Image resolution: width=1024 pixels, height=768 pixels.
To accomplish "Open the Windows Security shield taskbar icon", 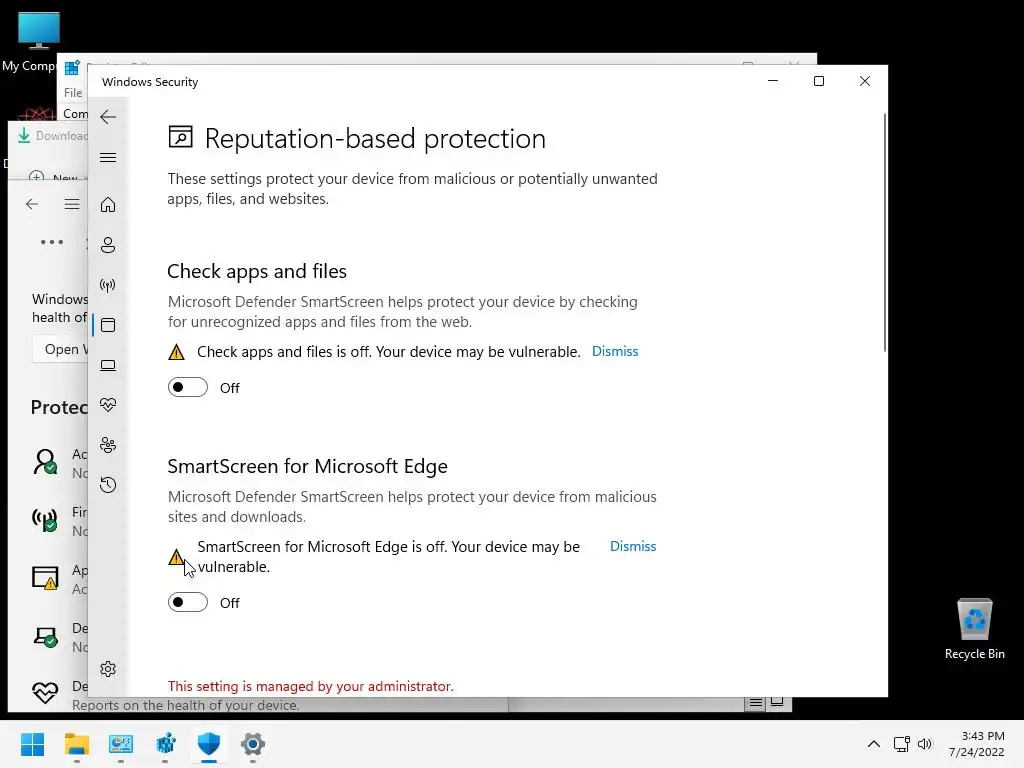I will (x=209, y=744).
